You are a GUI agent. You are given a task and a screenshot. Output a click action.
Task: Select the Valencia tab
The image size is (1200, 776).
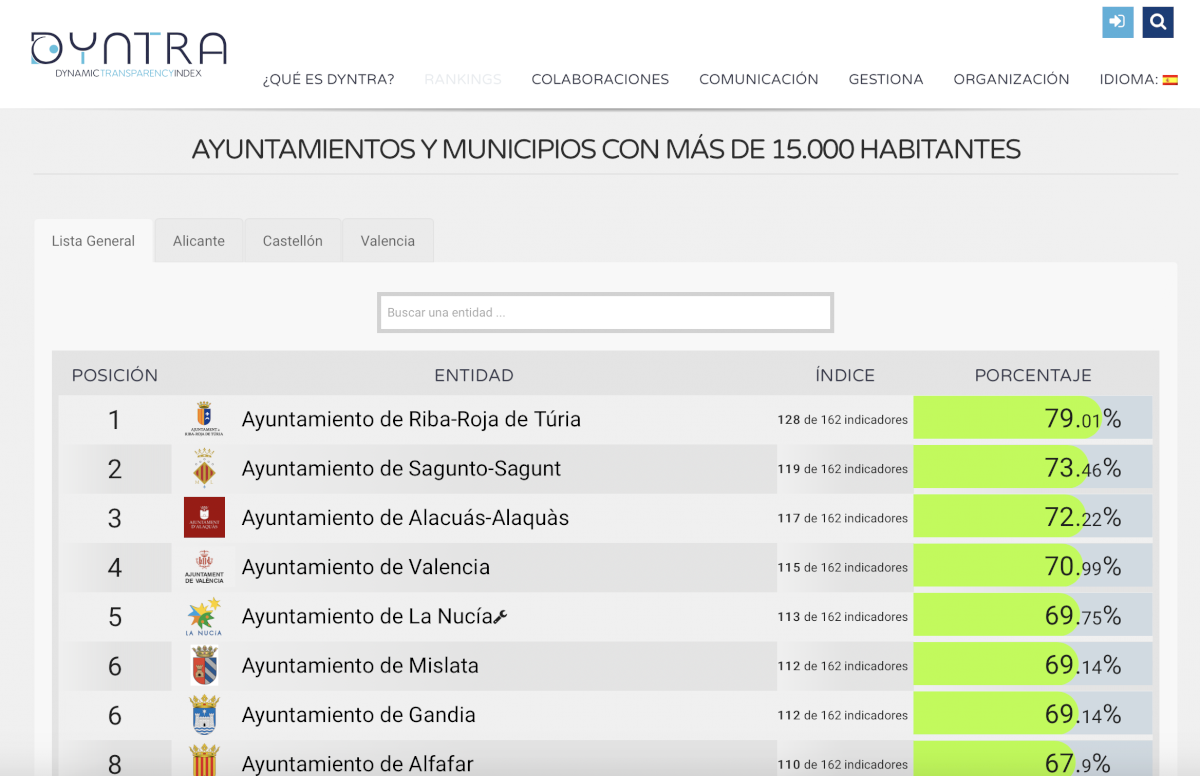[387, 241]
